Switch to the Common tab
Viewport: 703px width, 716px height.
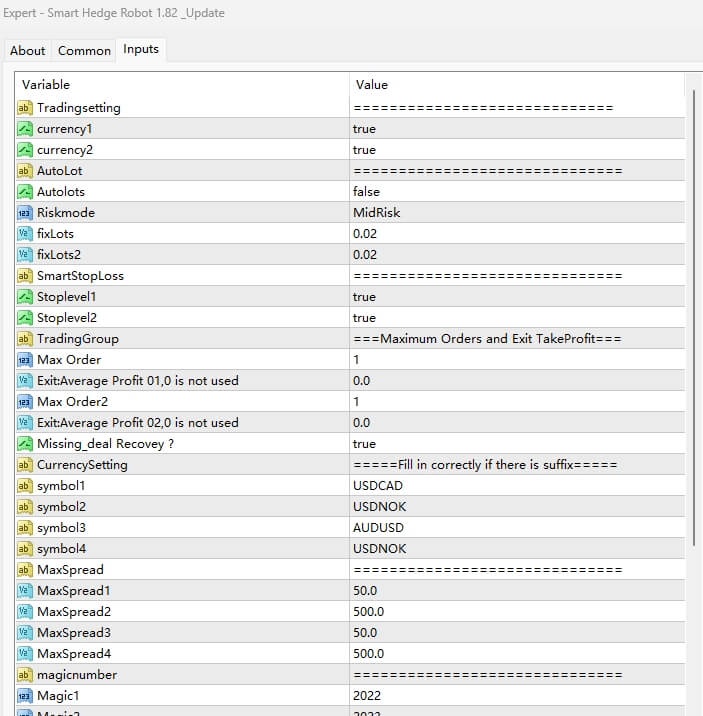coord(84,51)
